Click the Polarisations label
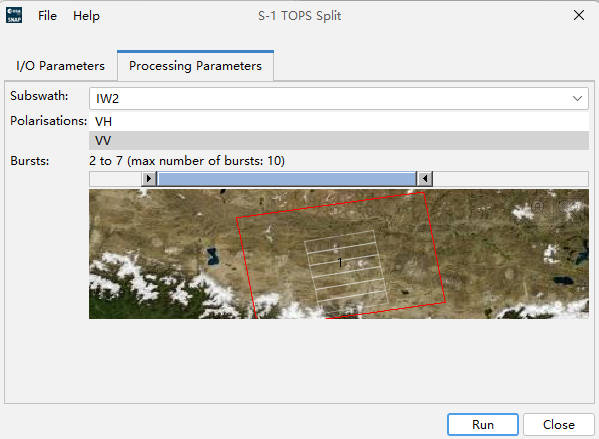Viewport: 599px width, 439px height. [x=49, y=121]
